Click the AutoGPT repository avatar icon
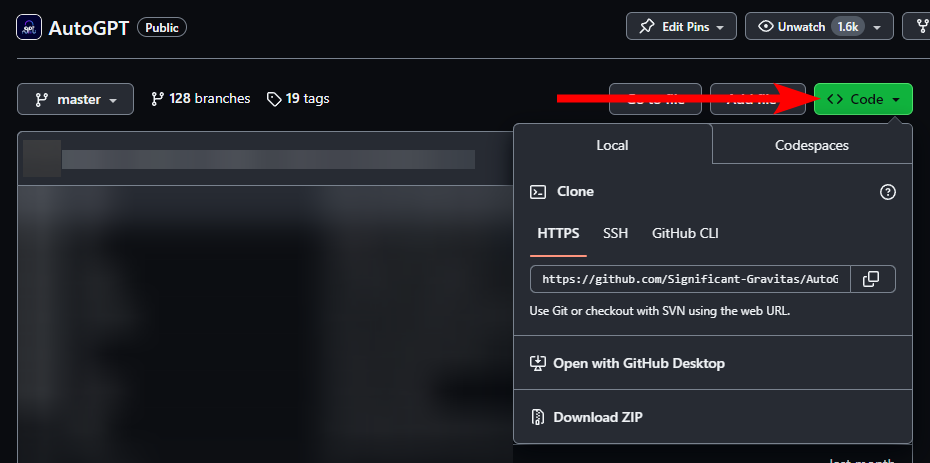Image resolution: width=930 pixels, height=463 pixels. click(x=29, y=27)
